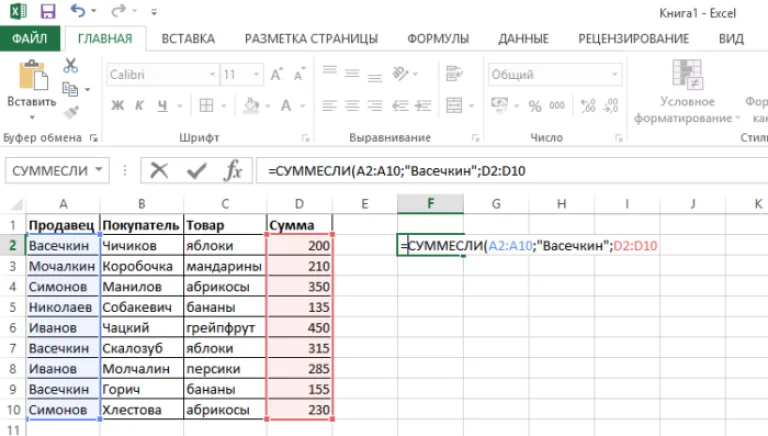Click the Orientation text rotate icon

tap(401, 73)
